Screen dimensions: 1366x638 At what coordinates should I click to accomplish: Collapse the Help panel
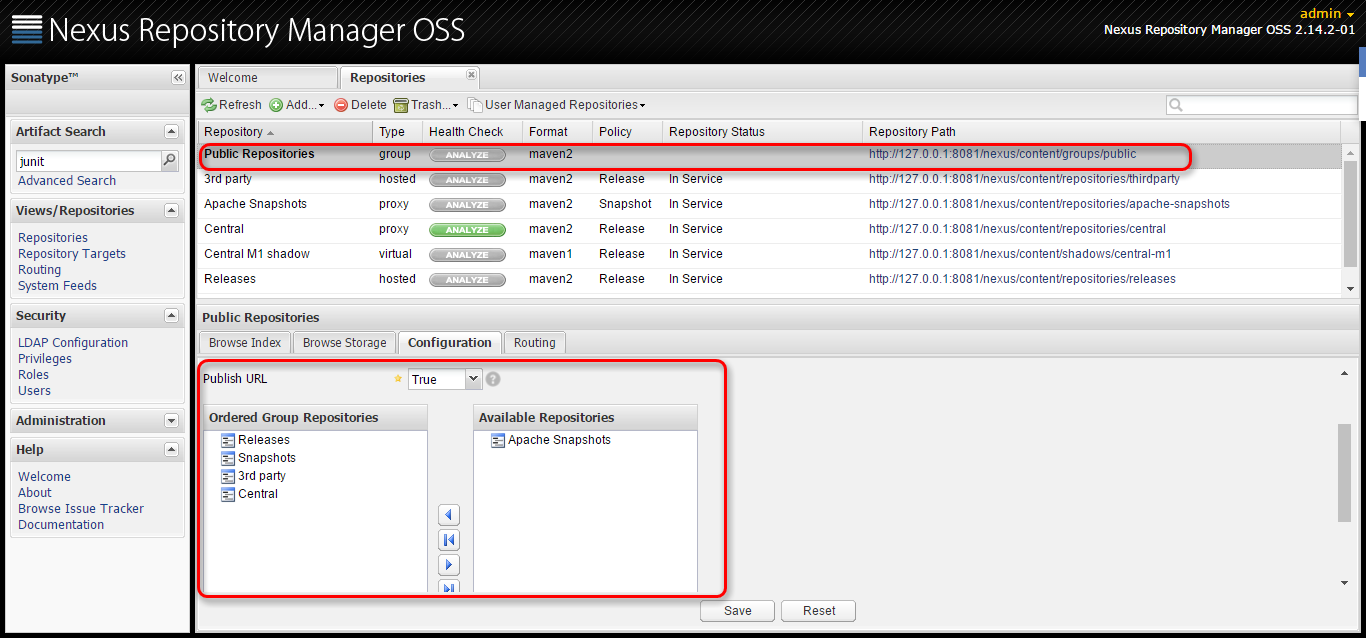click(171, 450)
